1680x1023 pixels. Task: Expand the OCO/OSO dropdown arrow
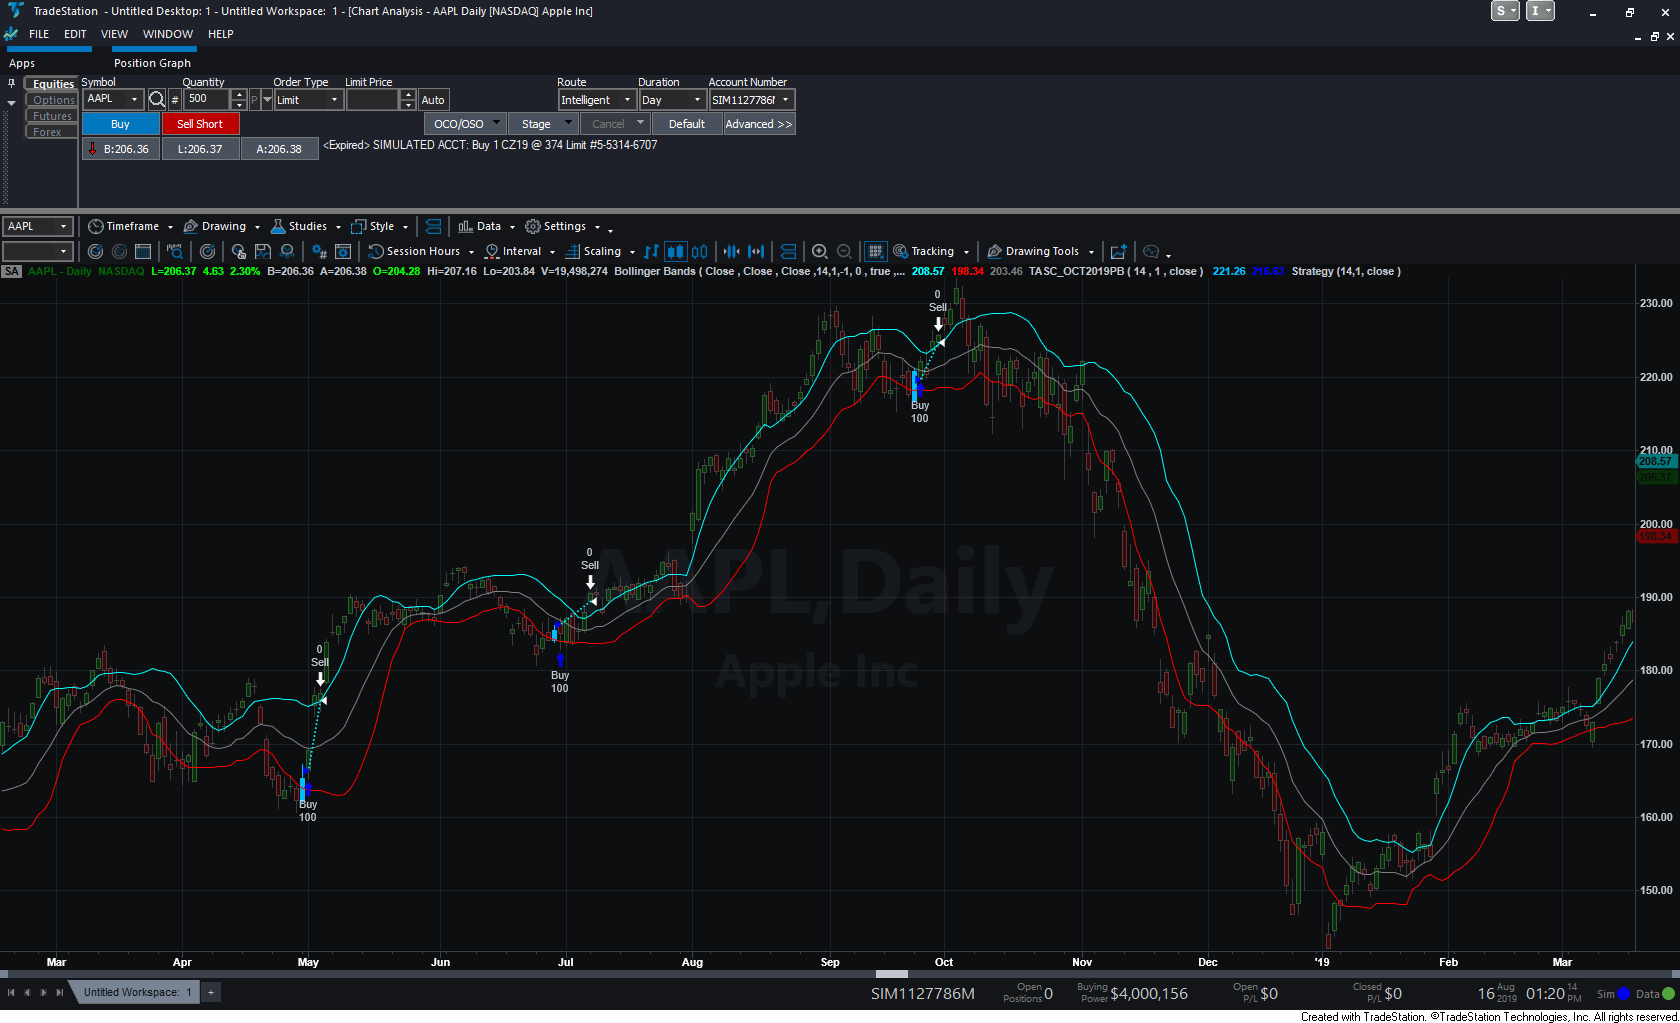pos(497,123)
